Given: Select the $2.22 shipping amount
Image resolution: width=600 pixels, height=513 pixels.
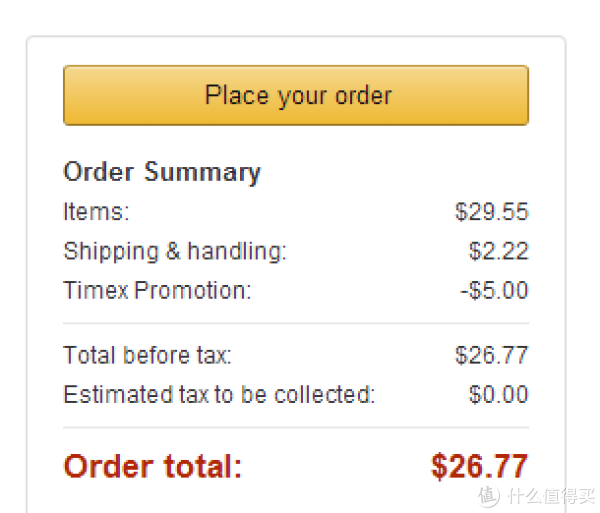Looking at the screenshot, I should coord(499,251).
